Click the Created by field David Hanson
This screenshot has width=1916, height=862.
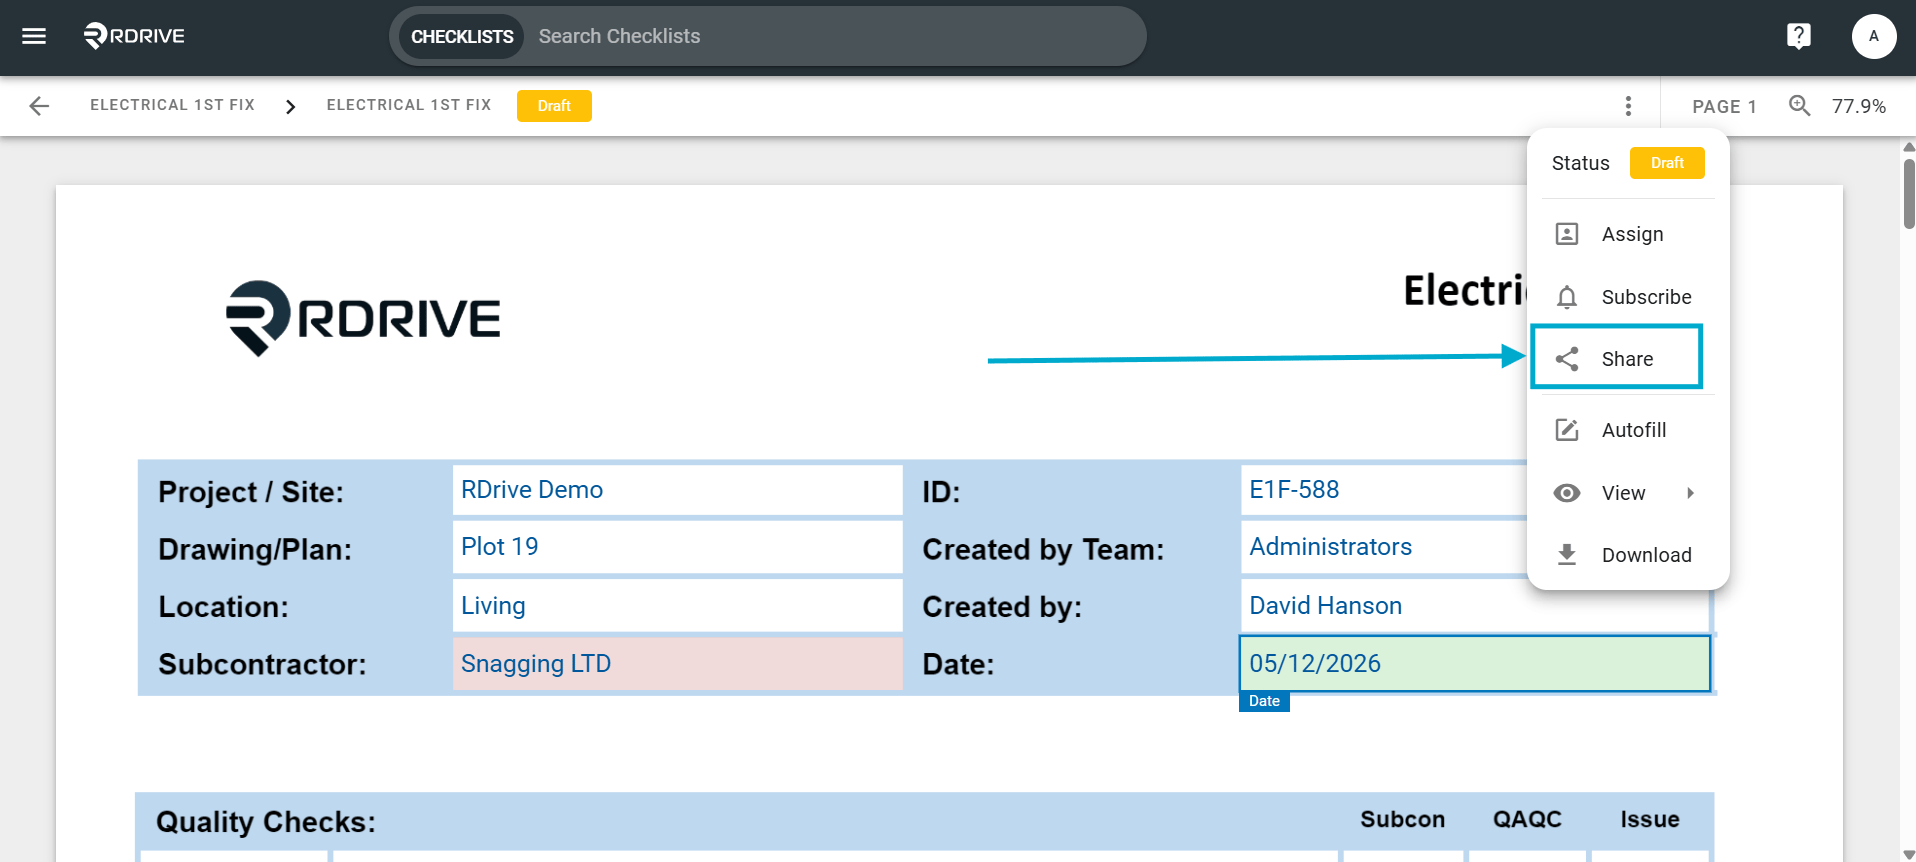pos(1475,606)
